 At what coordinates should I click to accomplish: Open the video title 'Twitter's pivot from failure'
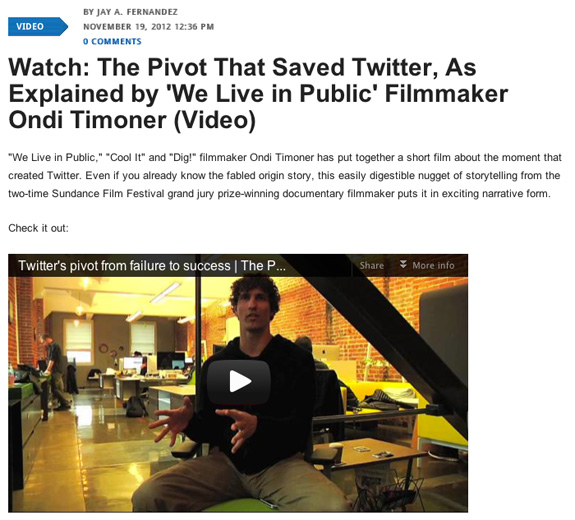click(x=152, y=265)
